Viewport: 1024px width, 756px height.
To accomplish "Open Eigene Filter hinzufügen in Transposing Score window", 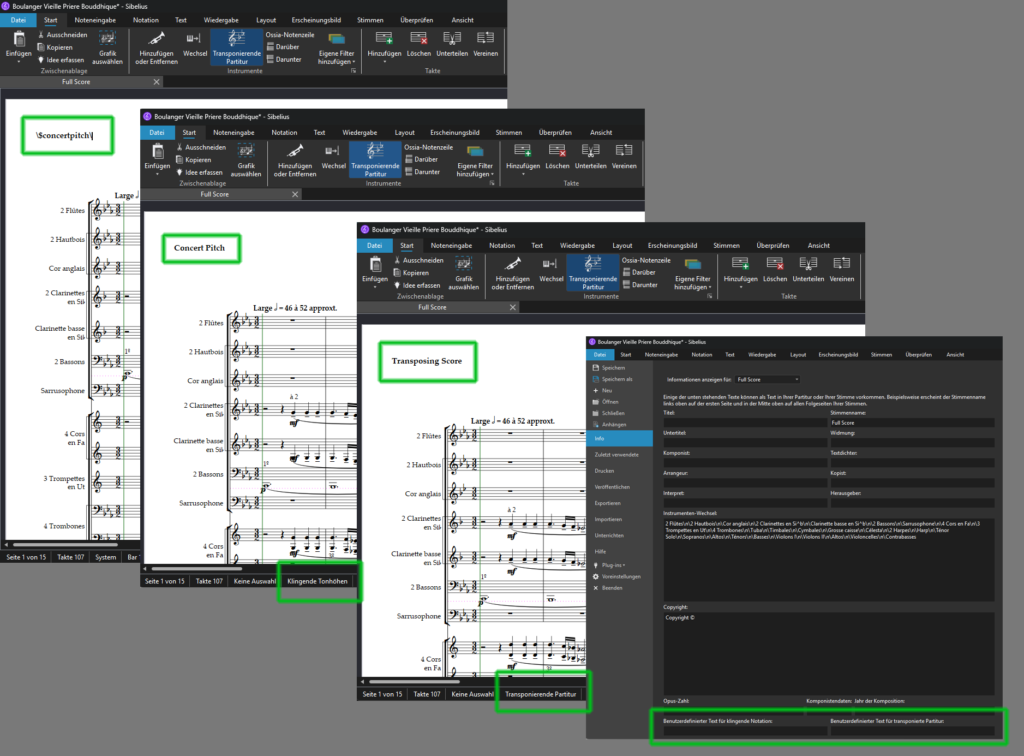I will (693, 274).
